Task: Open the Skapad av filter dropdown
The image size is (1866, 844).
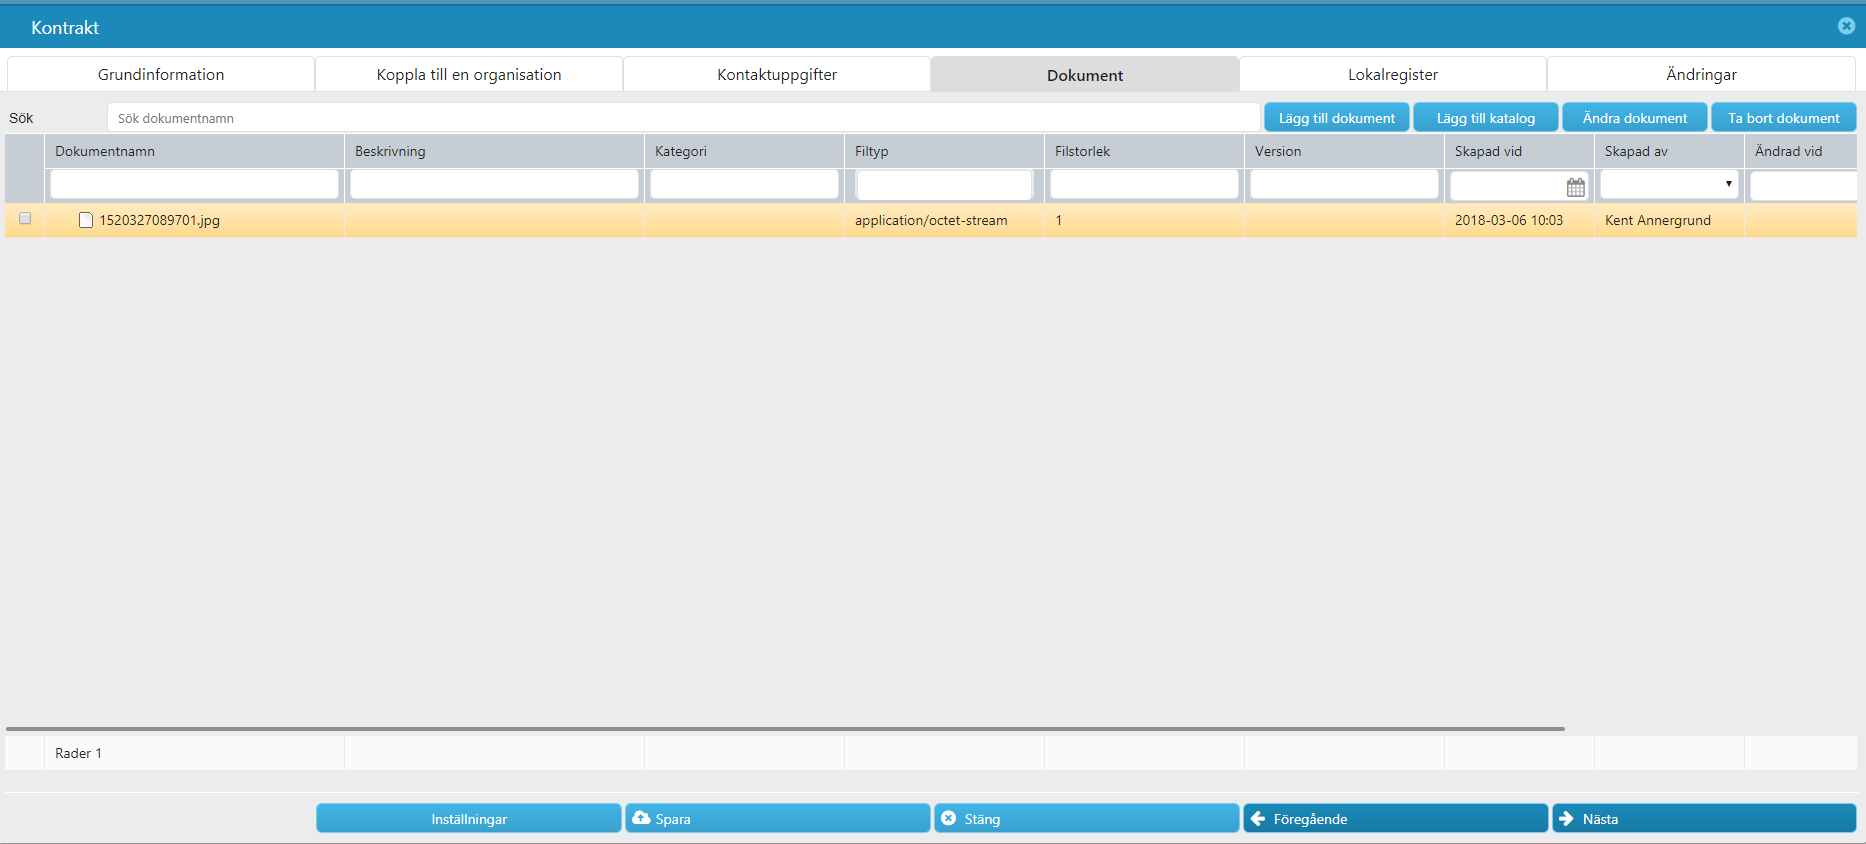Action: (1669, 184)
